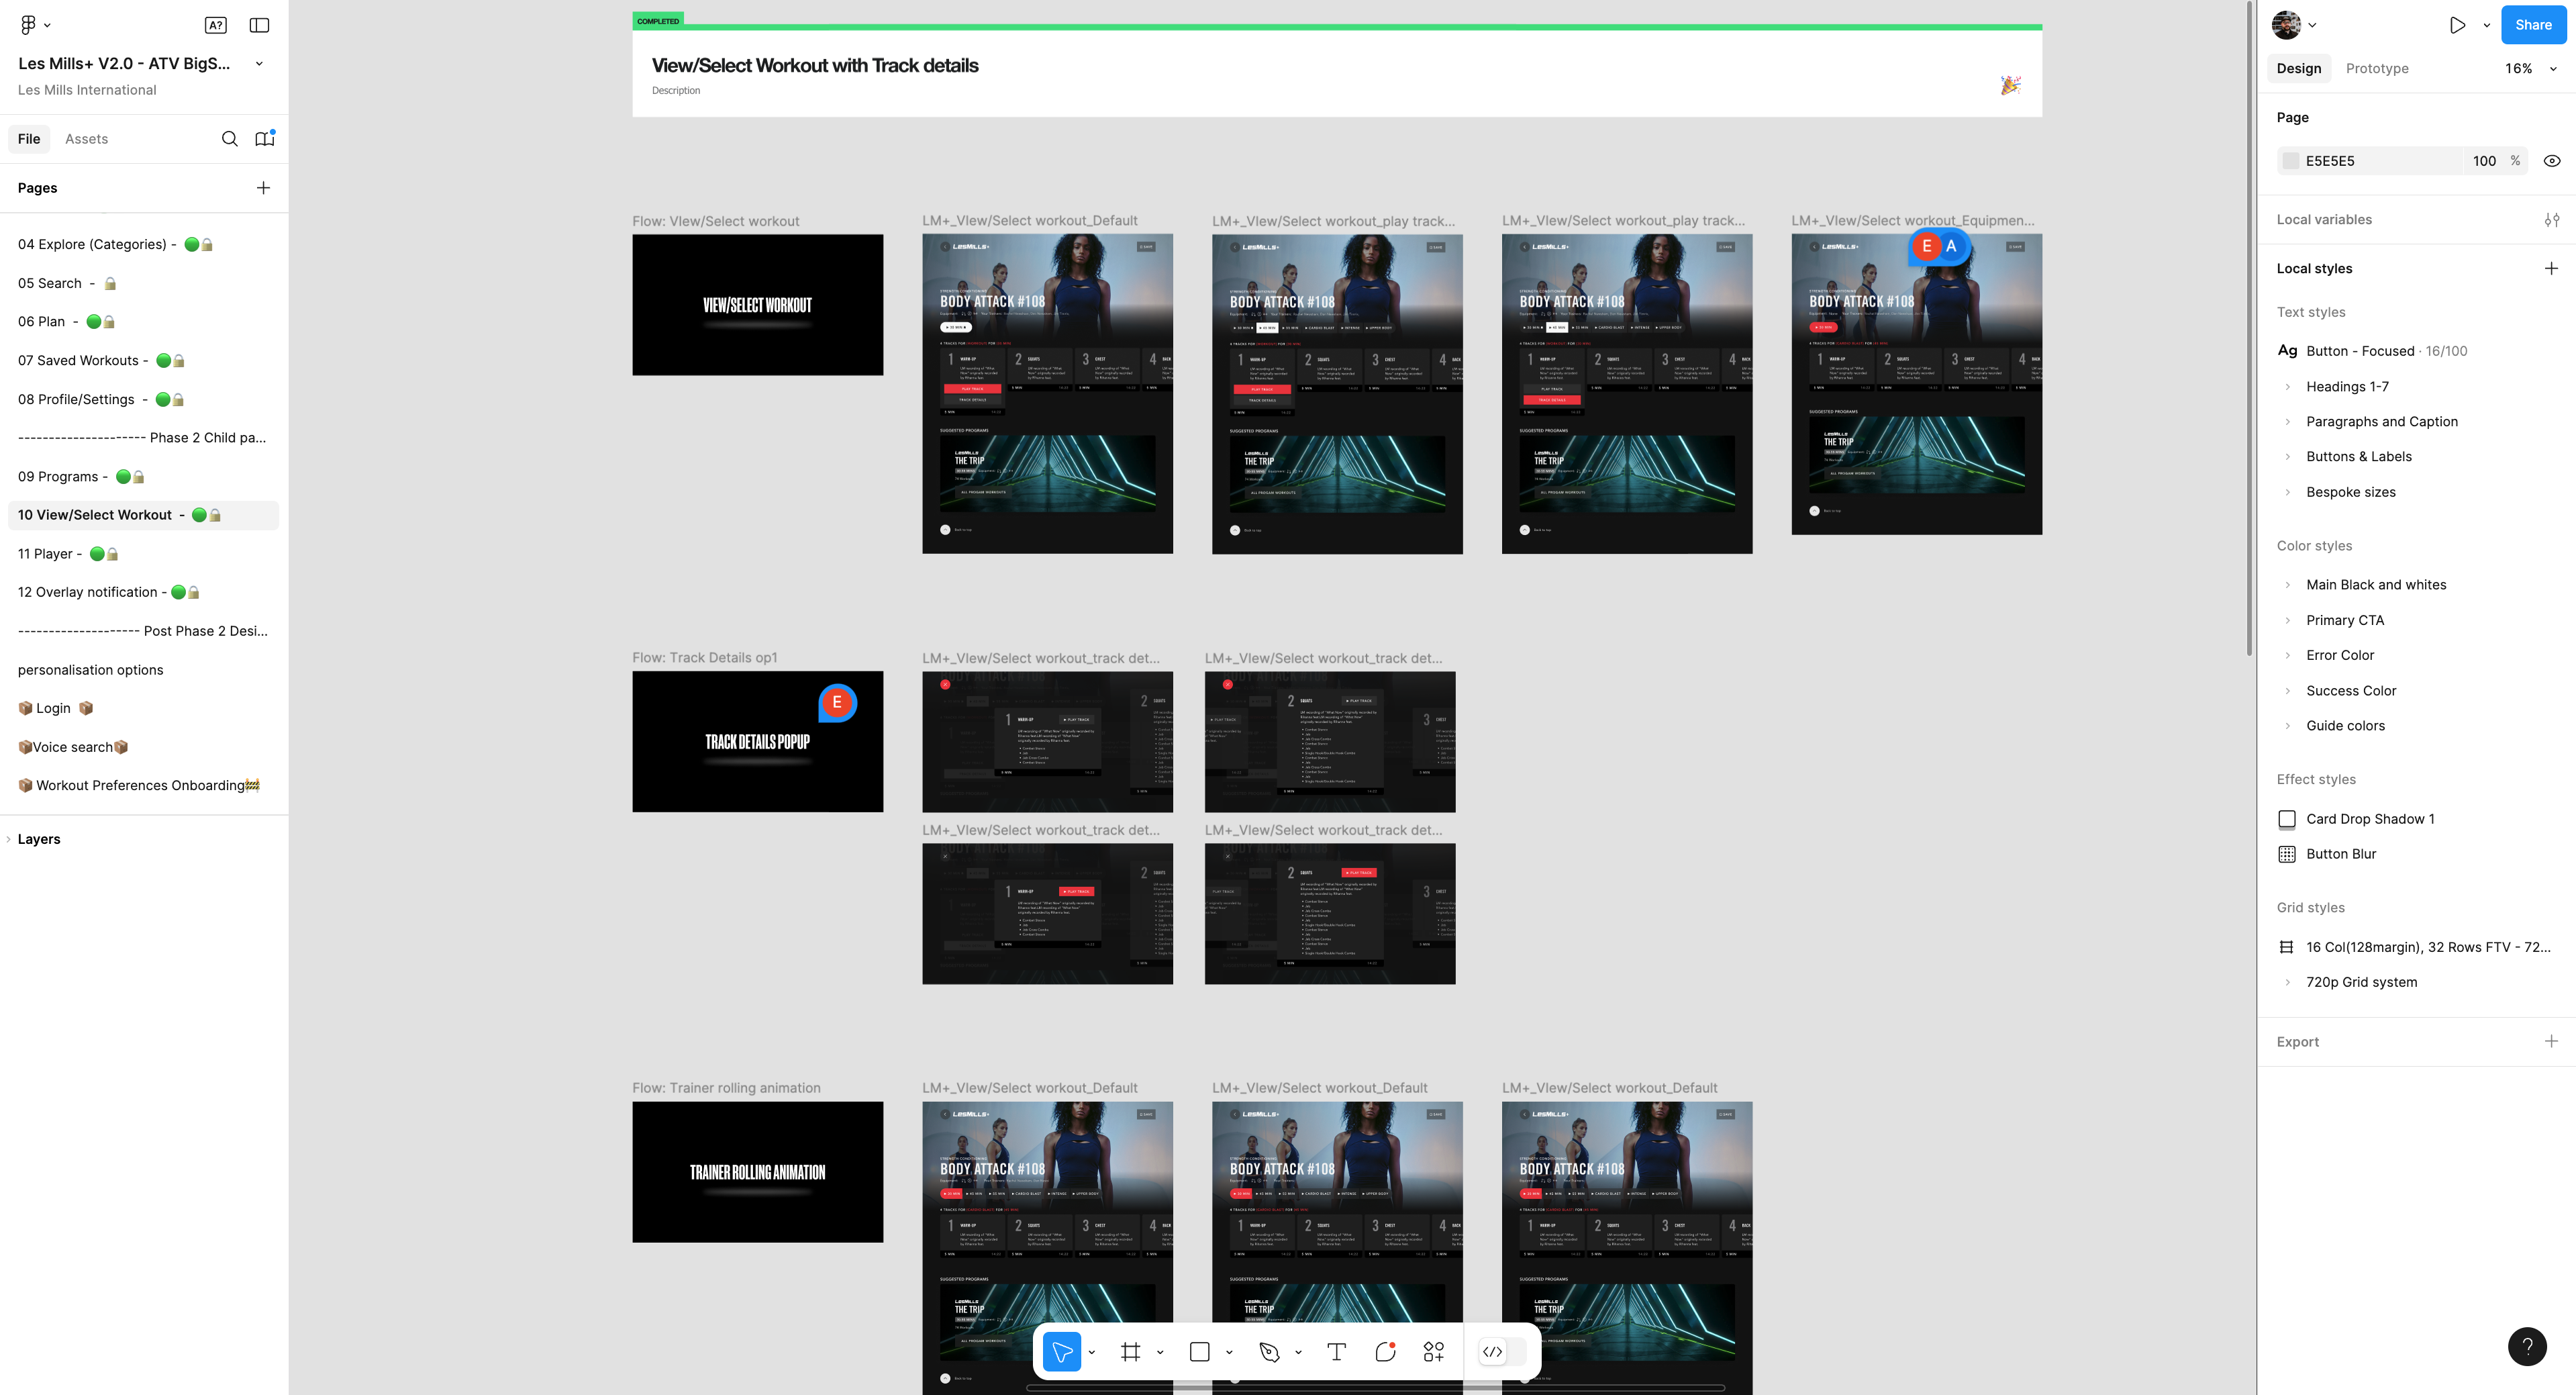Click the E5E5E5 page color swatch

[2290, 161]
